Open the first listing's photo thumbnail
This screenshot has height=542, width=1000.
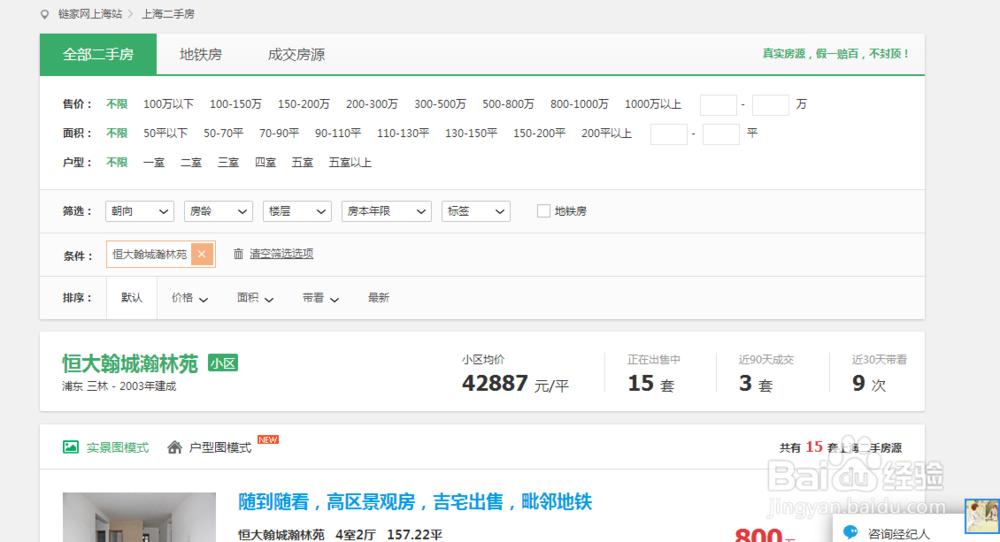click(x=139, y=517)
